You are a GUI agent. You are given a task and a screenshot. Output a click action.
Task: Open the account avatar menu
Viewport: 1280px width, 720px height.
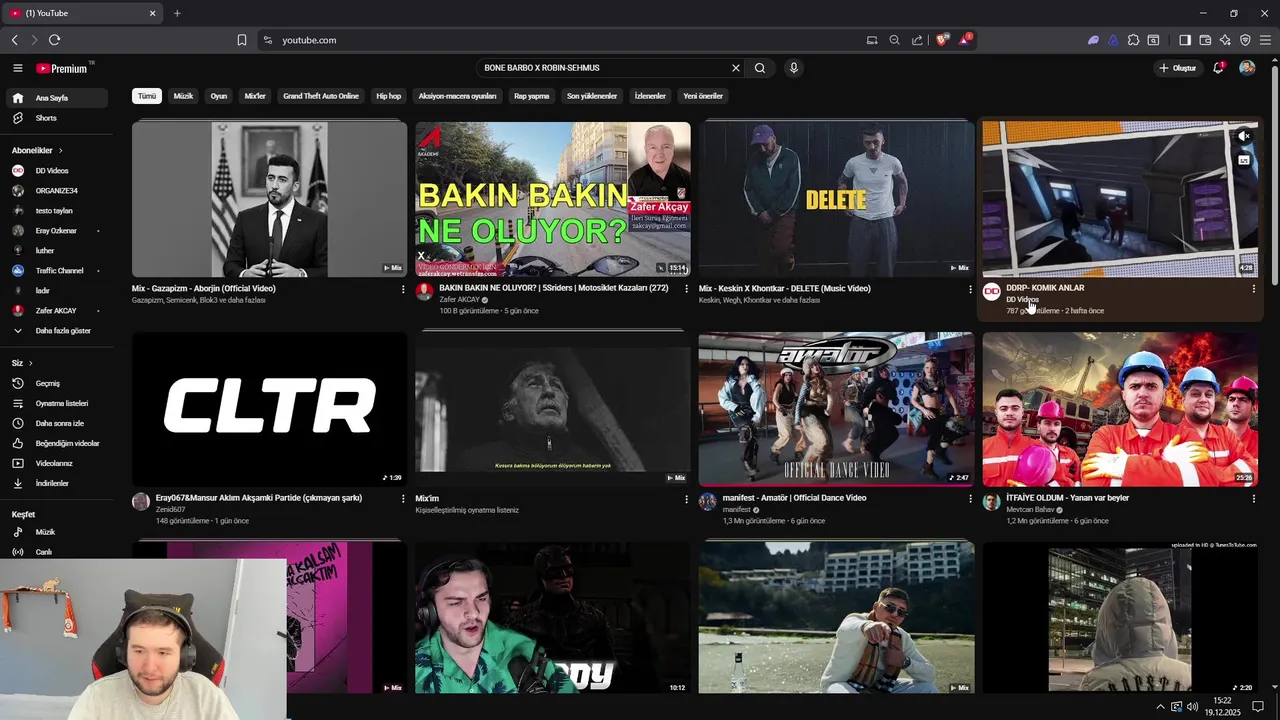pos(1247,68)
